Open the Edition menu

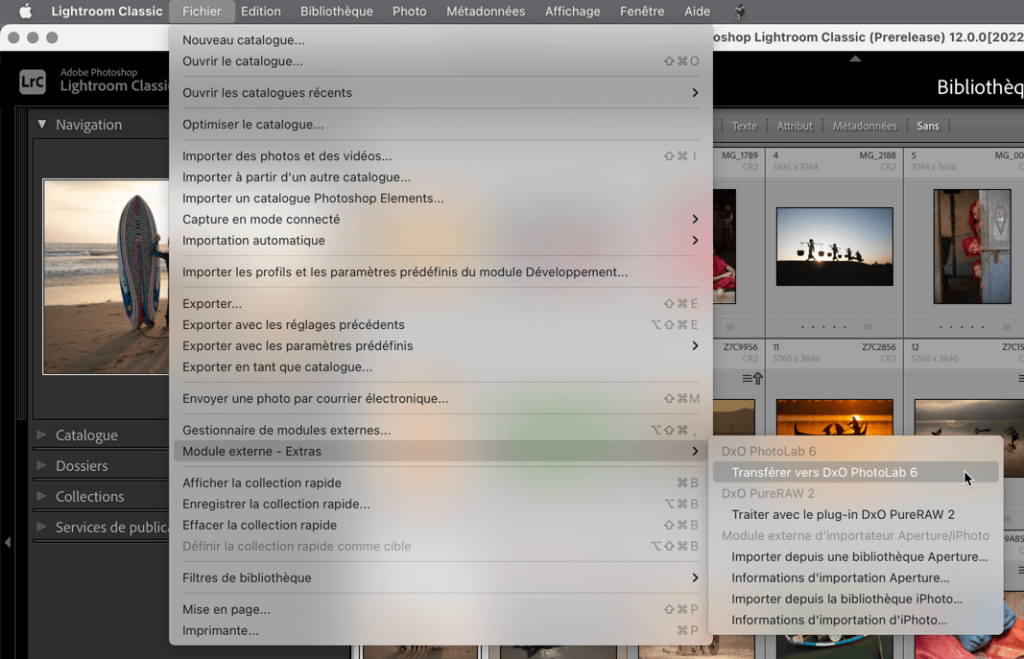tap(261, 11)
